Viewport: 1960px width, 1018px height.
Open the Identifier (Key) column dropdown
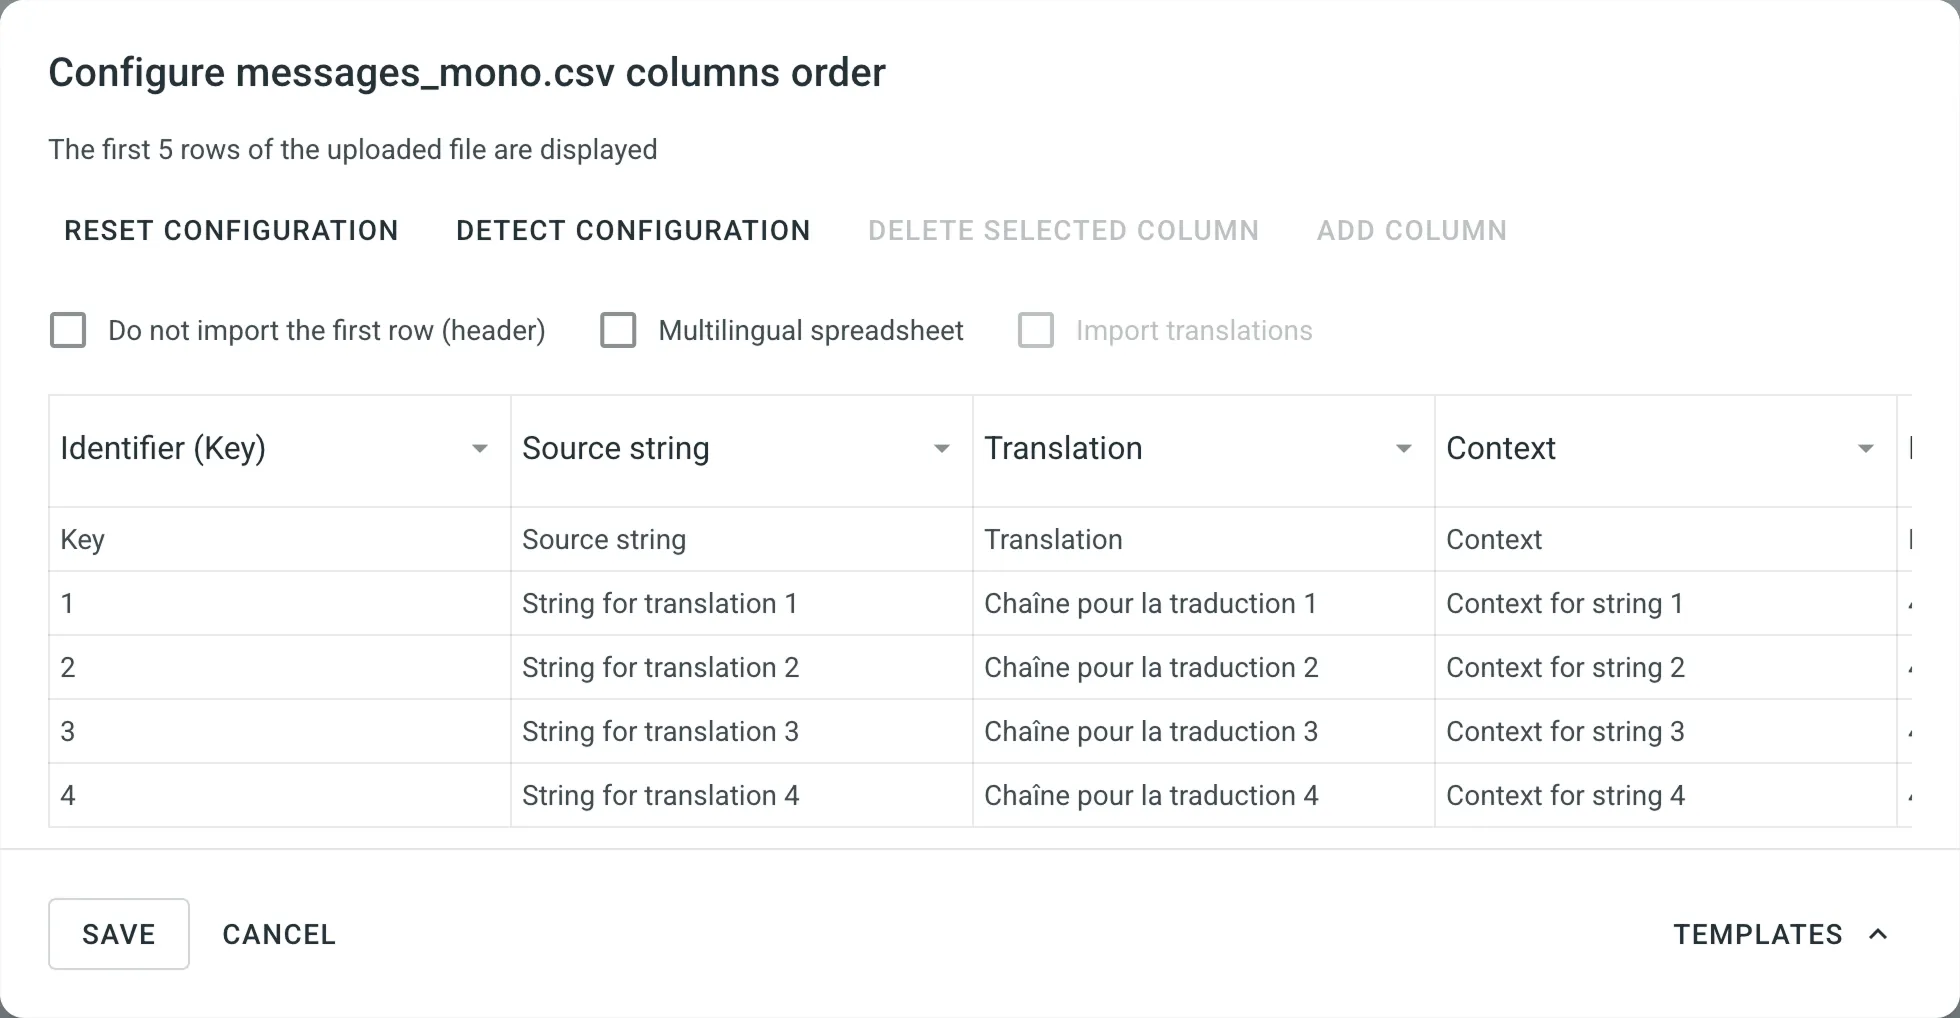(280, 449)
